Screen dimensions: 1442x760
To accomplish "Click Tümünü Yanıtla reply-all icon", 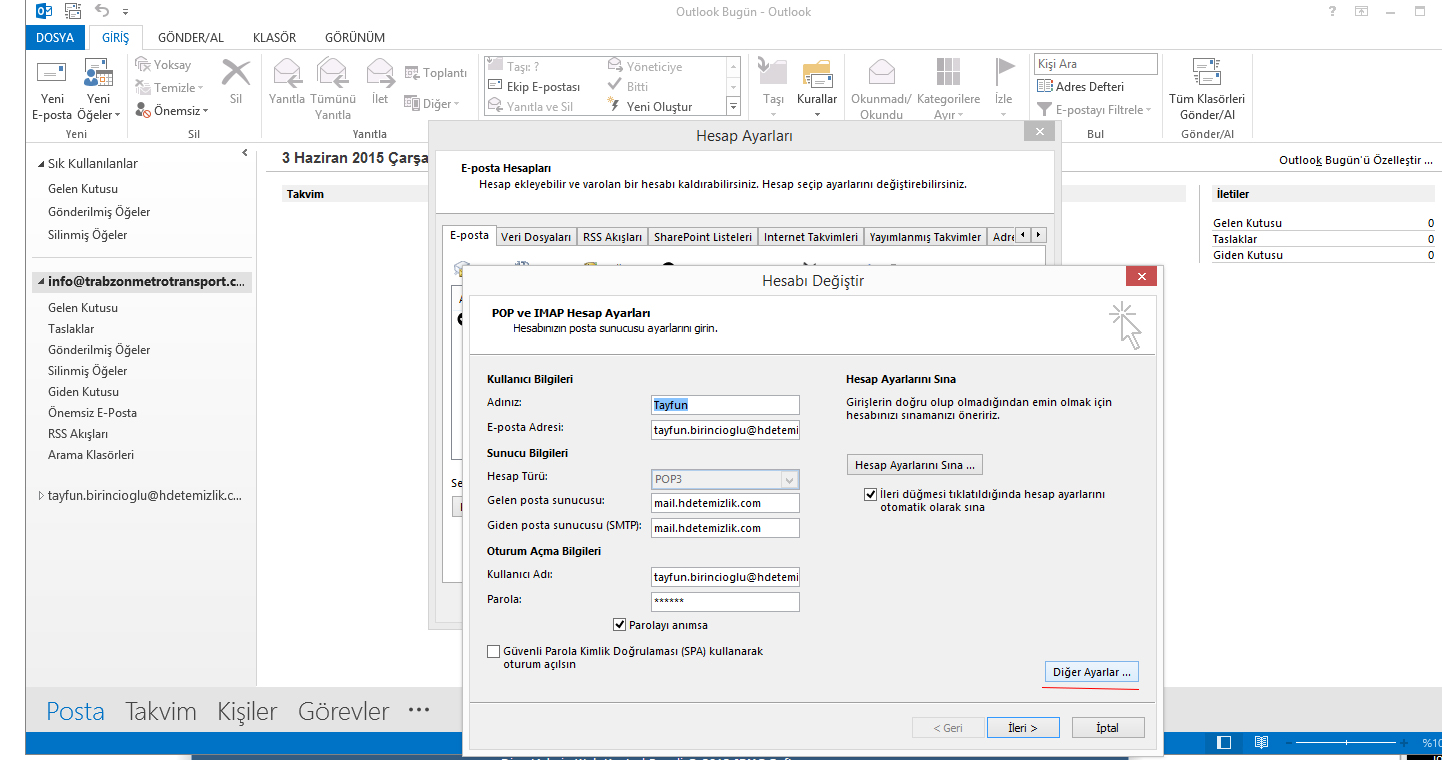I will tap(332, 73).
